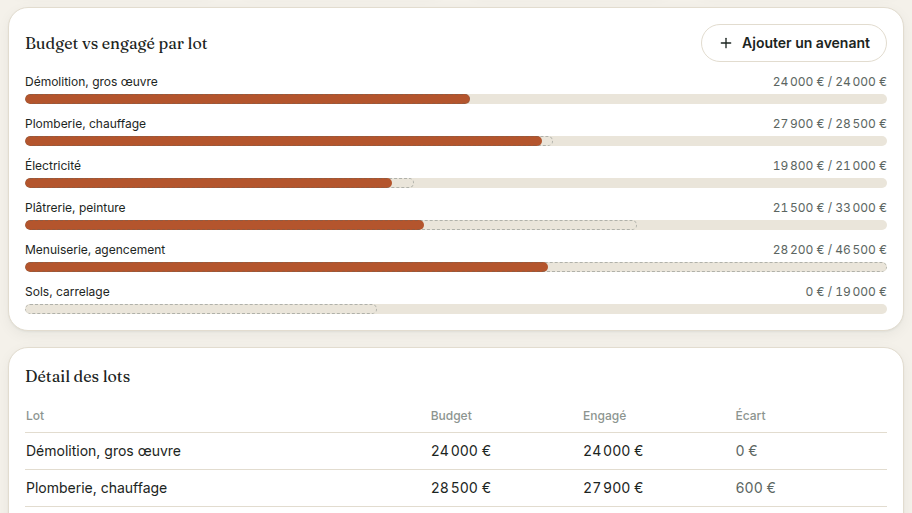Image resolution: width=912 pixels, height=513 pixels.
Task: Click the Budget column header
Action: pyautogui.click(x=451, y=416)
